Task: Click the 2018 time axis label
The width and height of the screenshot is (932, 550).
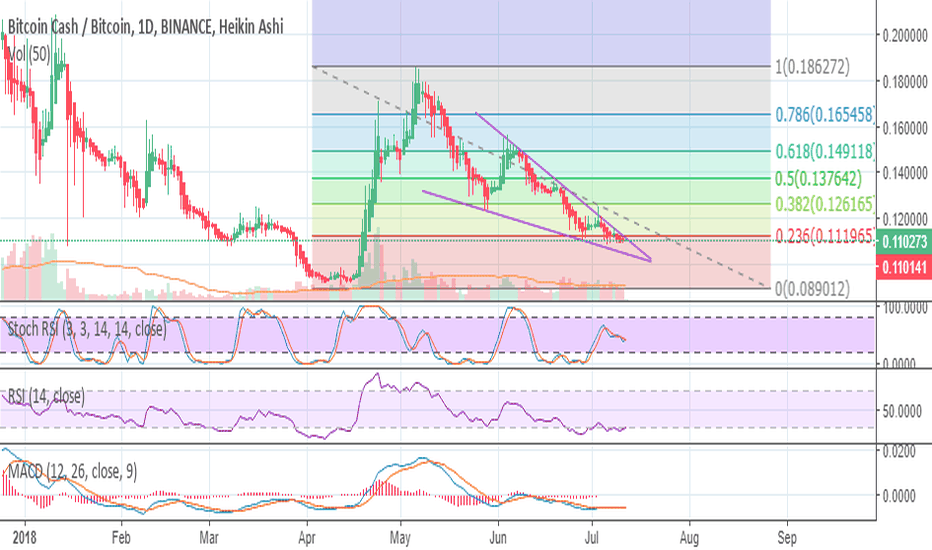Action: [24, 538]
